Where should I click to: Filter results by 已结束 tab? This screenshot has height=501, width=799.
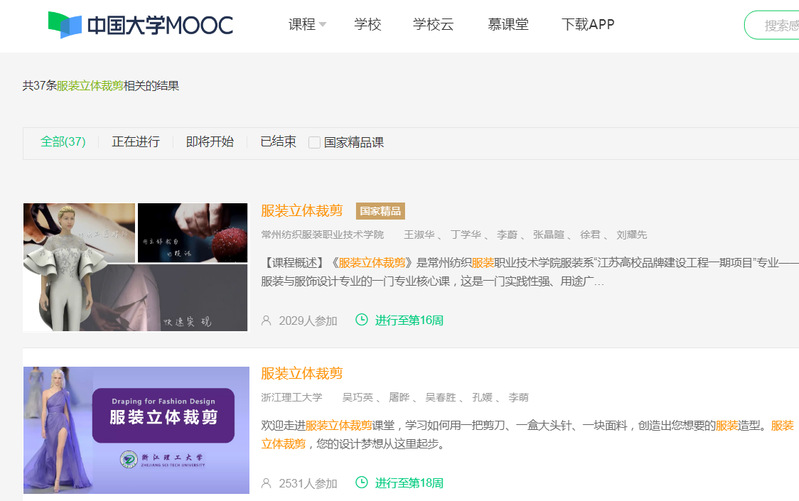(x=278, y=142)
